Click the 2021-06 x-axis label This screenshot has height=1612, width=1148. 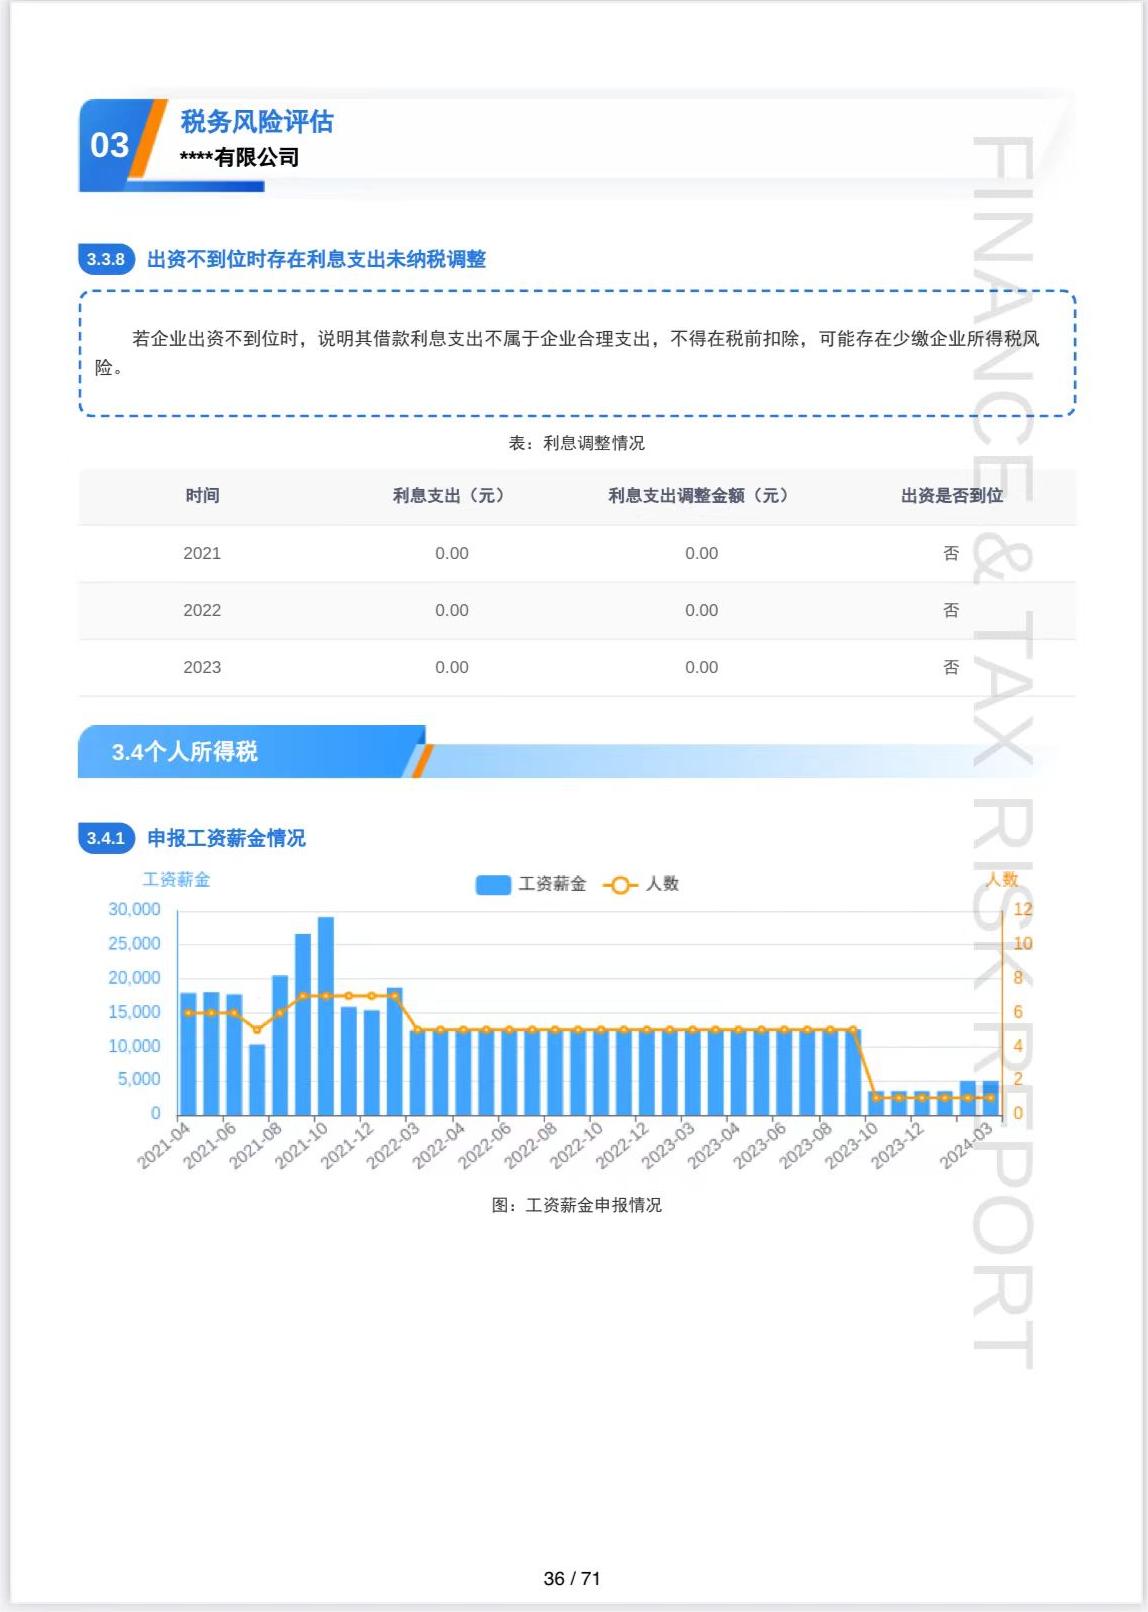210,1146
